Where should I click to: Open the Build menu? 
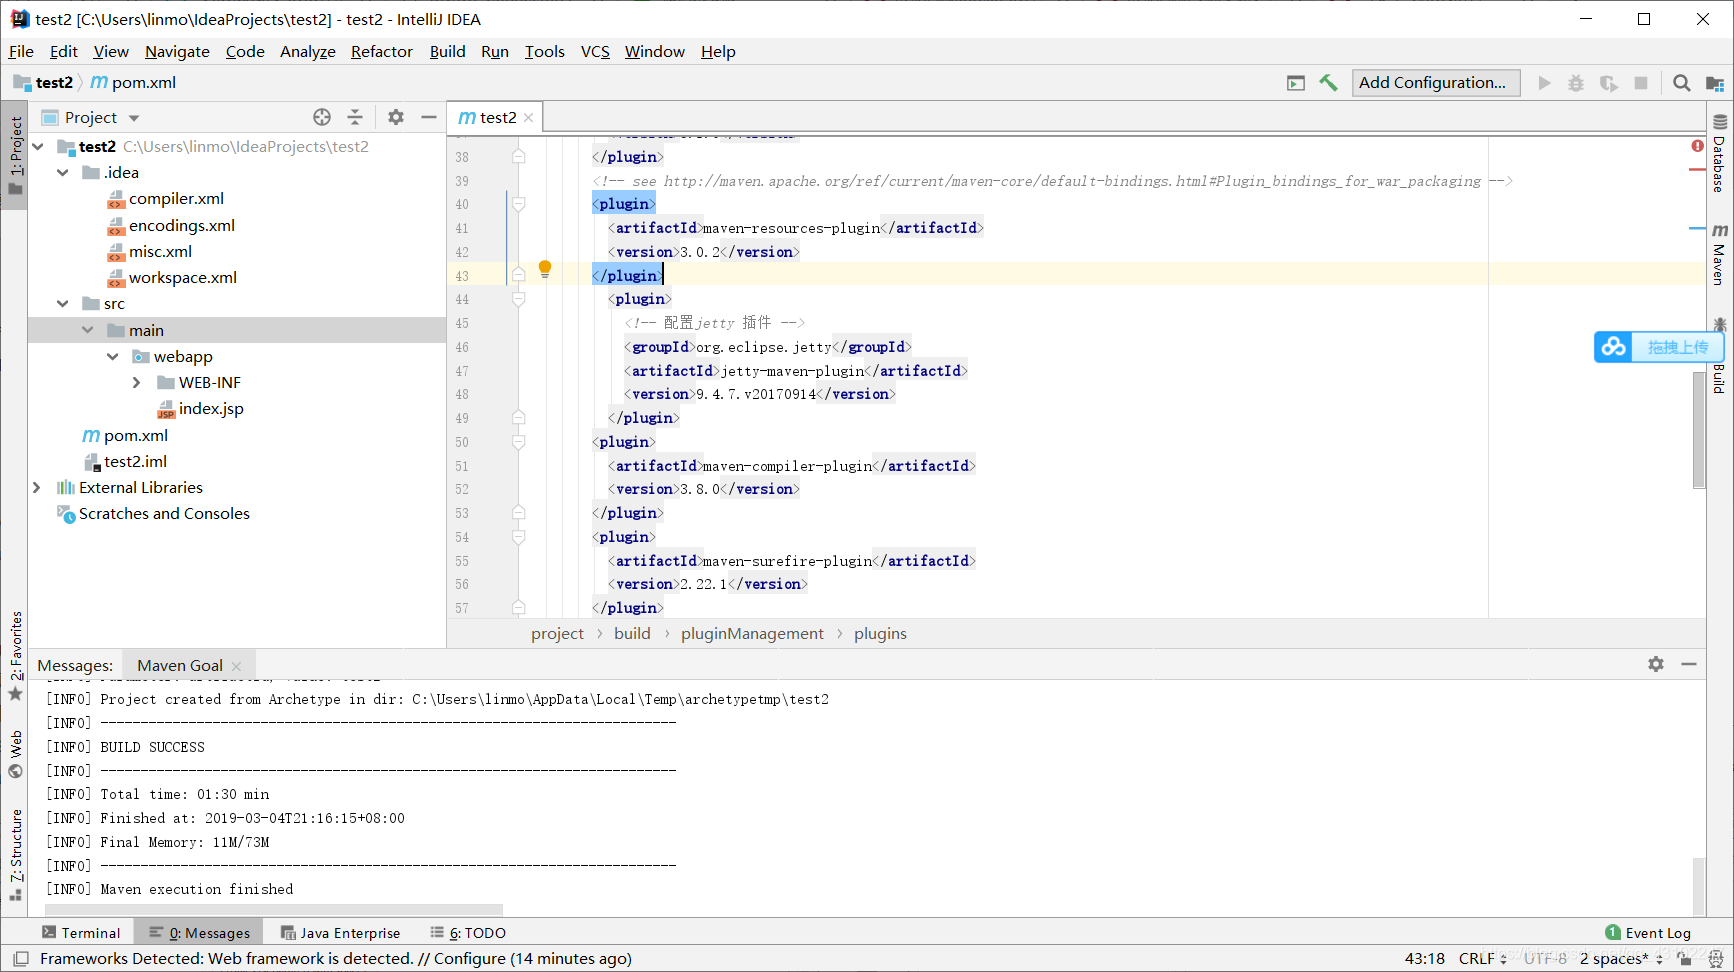(x=447, y=52)
